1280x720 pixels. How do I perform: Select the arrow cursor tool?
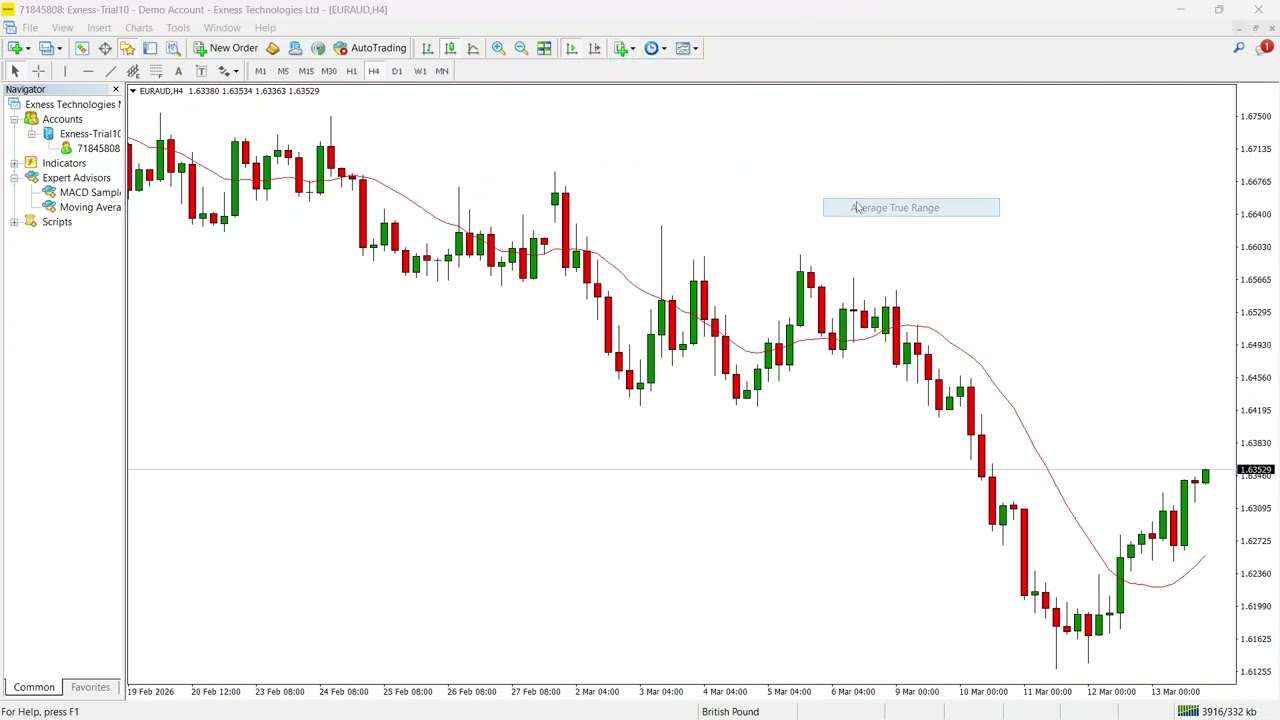(x=15, y=71)
